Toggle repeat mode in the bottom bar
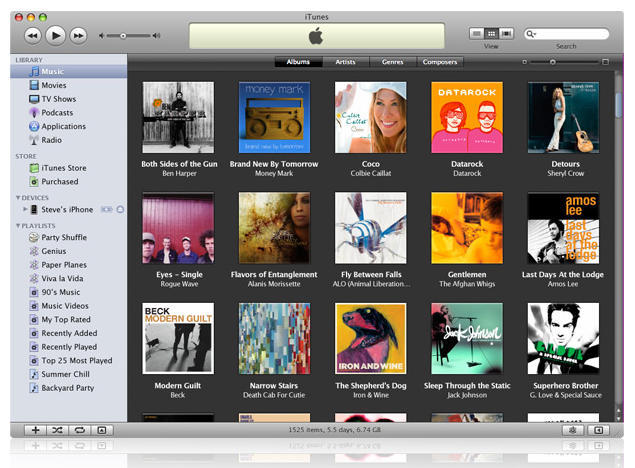 [x=80, y=430]
